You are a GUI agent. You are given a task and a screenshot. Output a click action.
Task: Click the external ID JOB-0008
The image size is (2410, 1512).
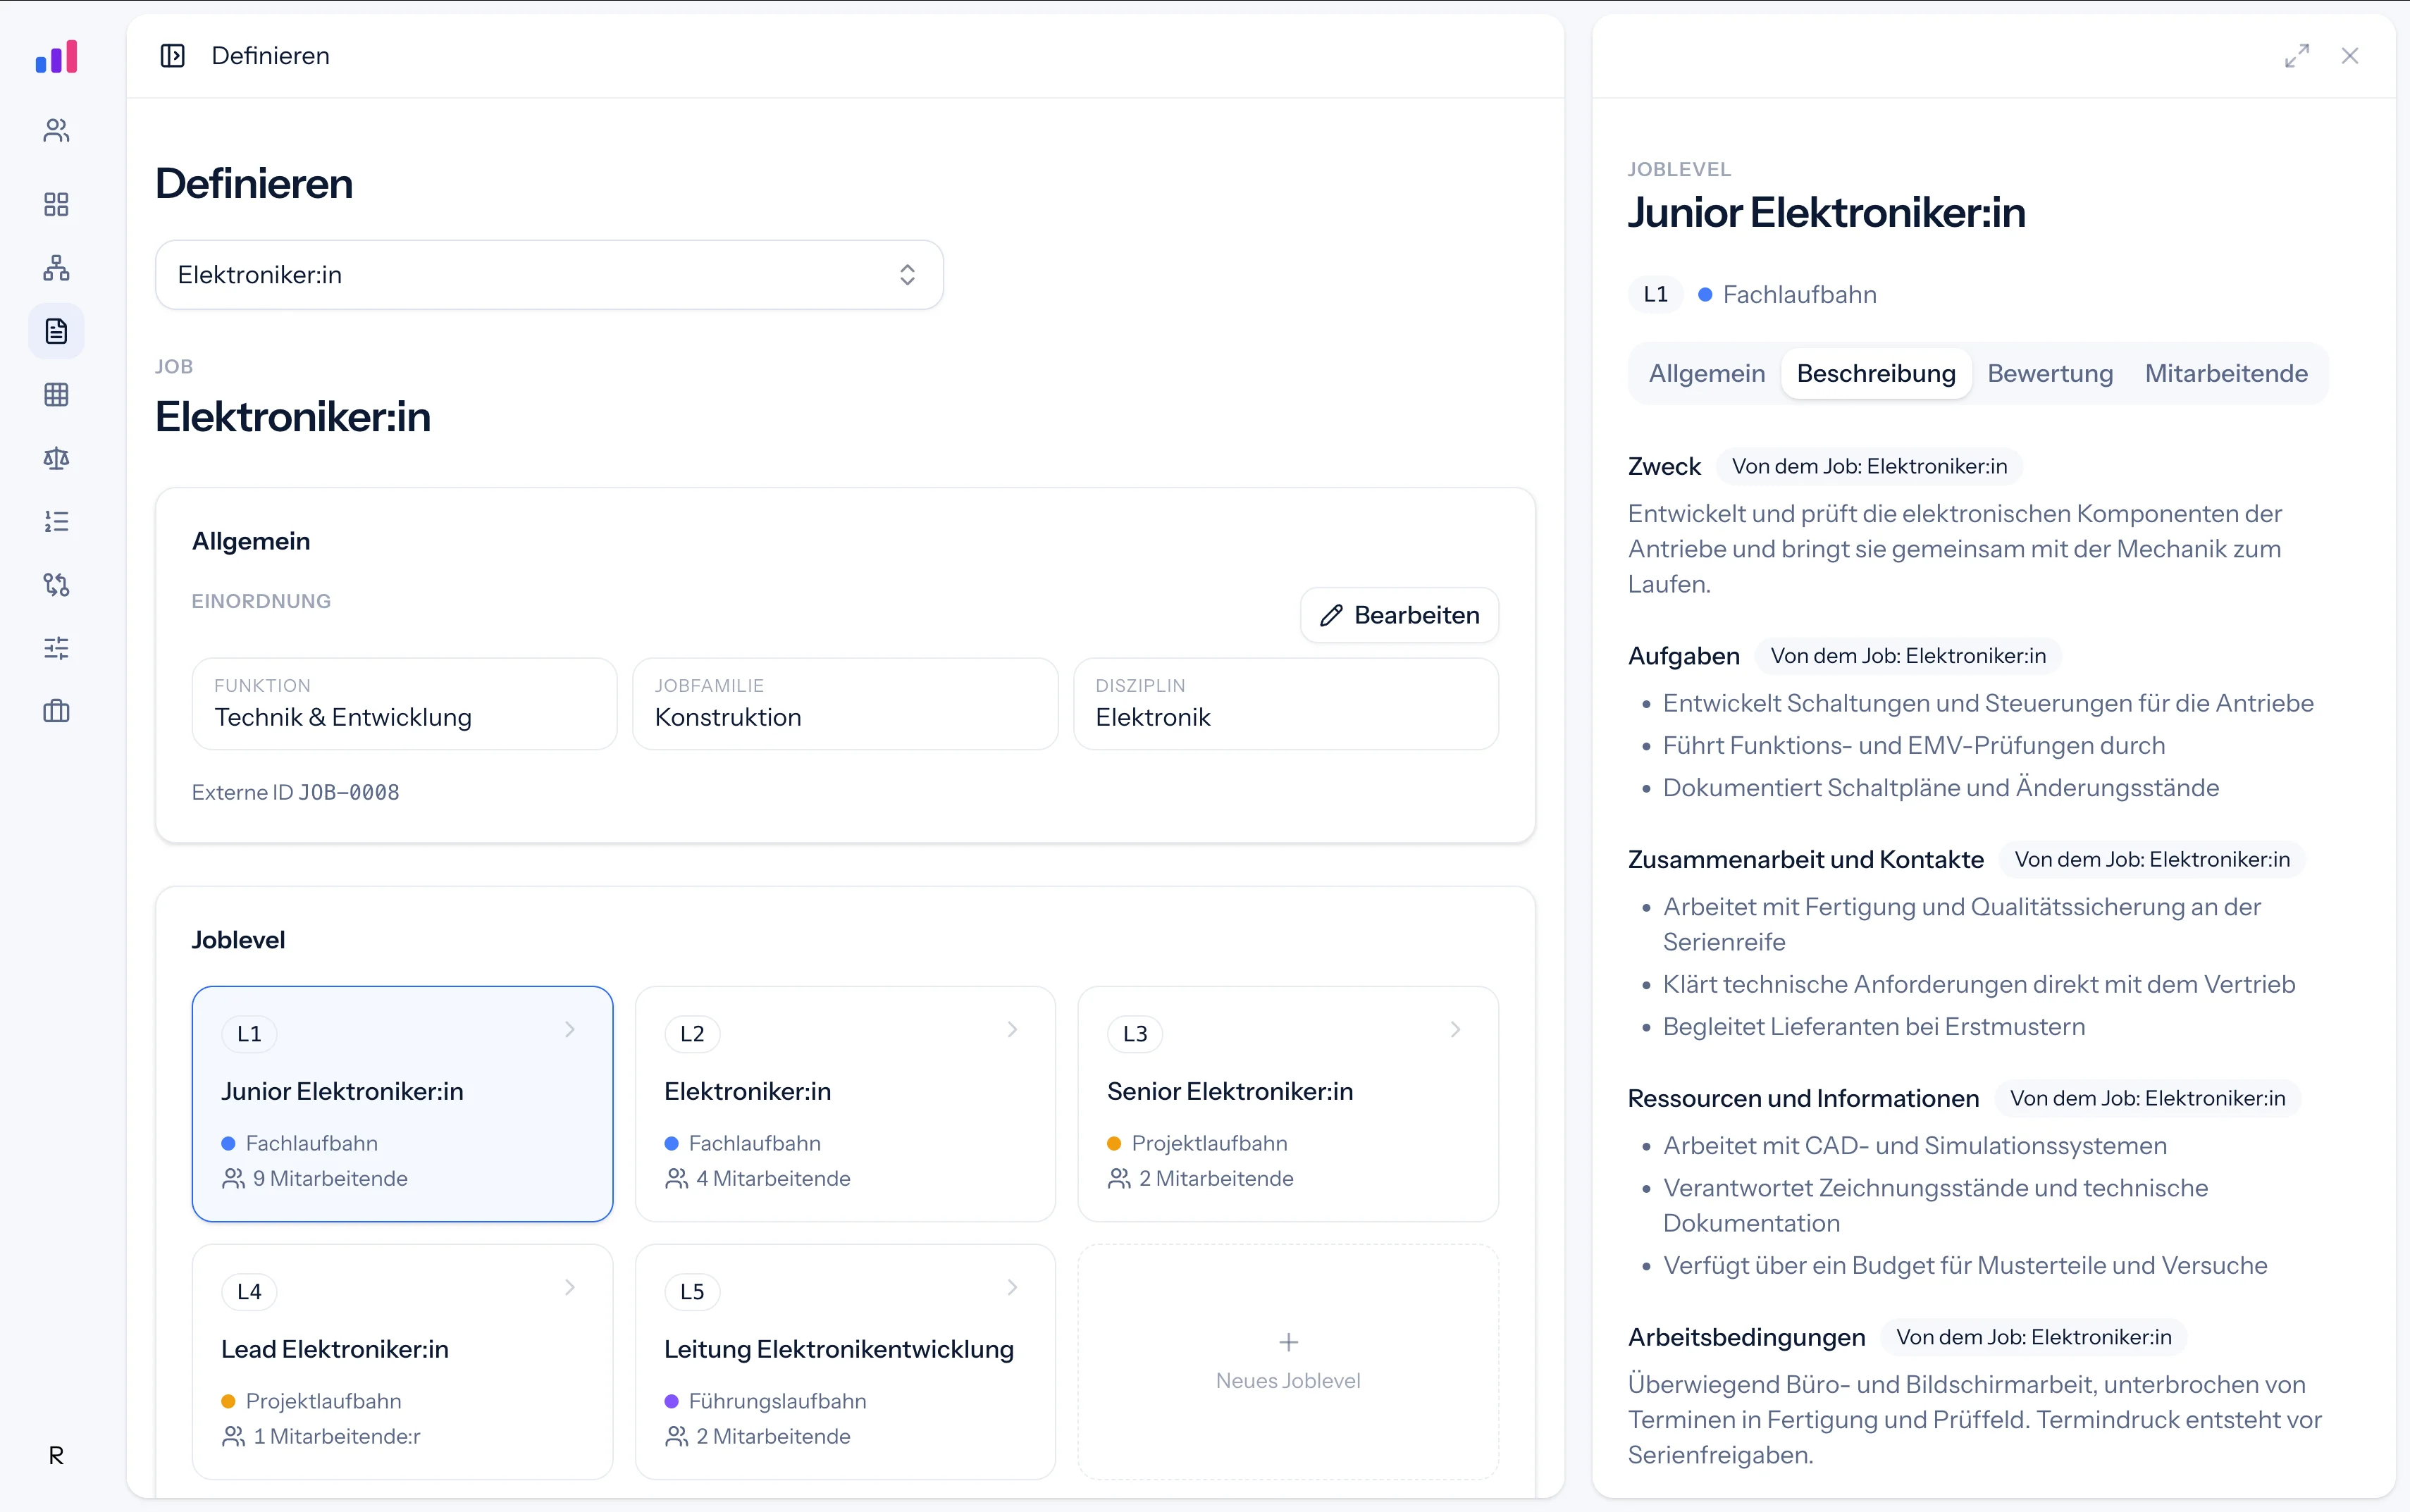pos(349,792)
